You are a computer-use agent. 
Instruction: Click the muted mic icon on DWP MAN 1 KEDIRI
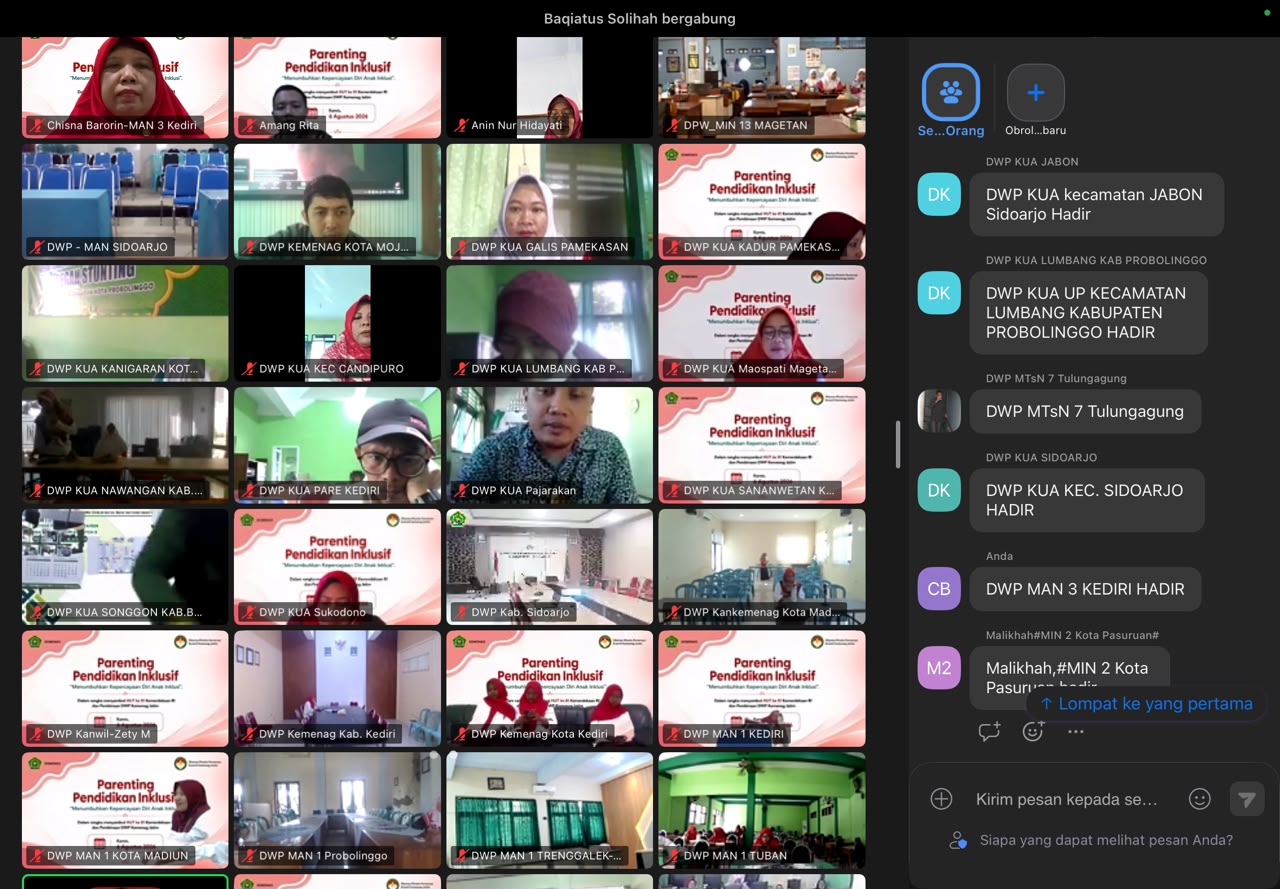672,734
